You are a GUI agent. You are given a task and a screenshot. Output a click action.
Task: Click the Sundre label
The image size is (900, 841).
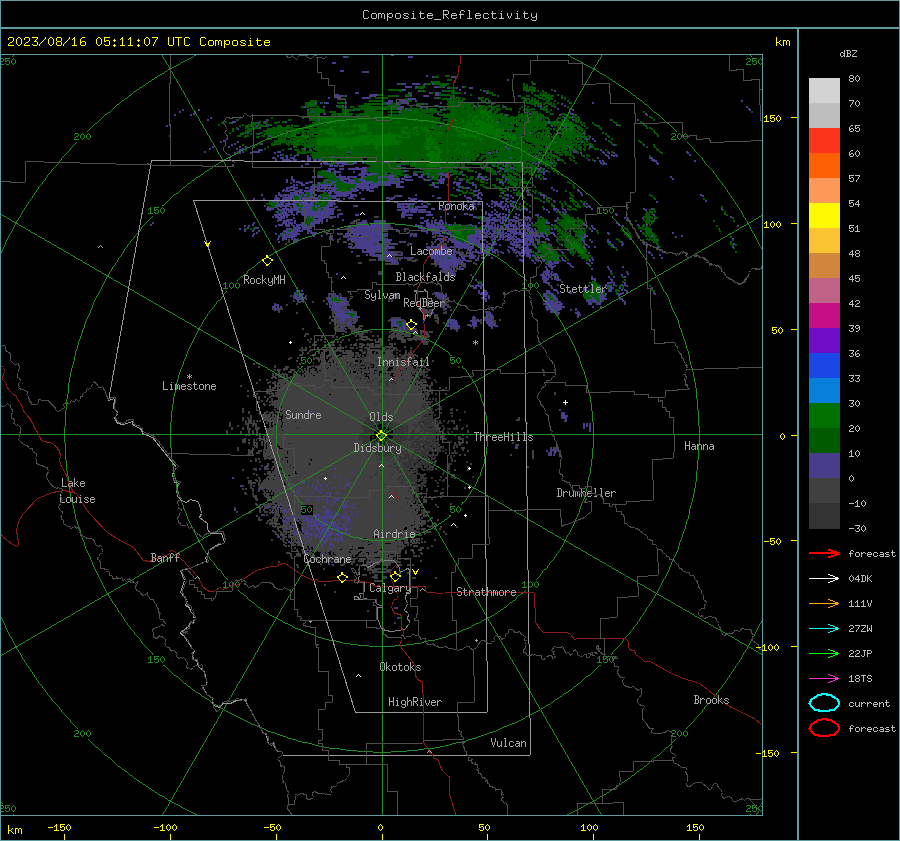(303, 414)
